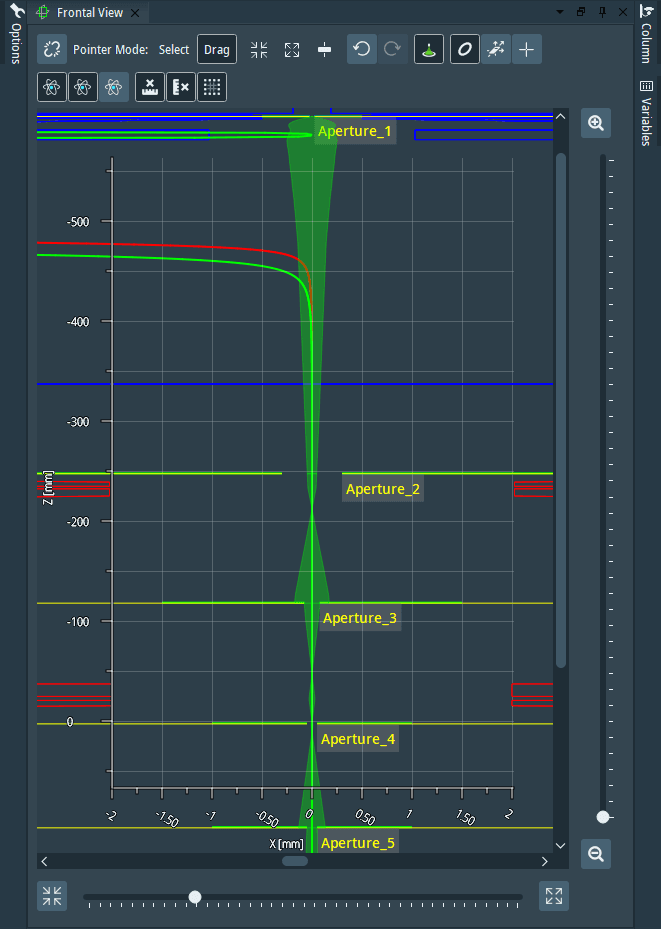This screenshot has width=661, height=929.
Task: Open the Options side panel
Action: coord(16,36)
